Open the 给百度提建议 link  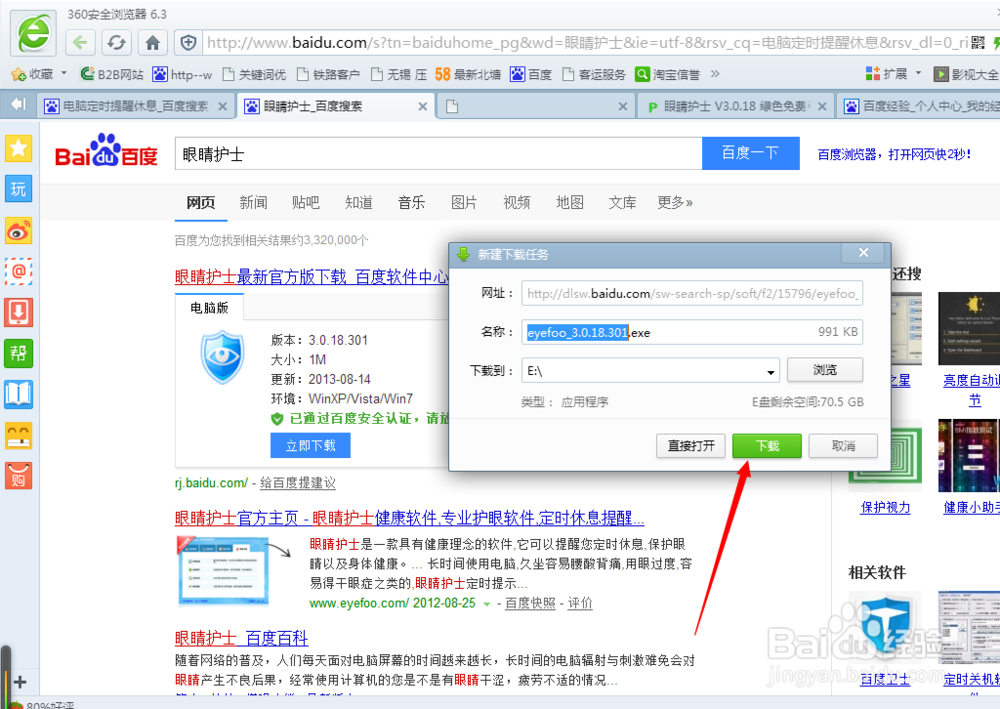pos(298,483)
